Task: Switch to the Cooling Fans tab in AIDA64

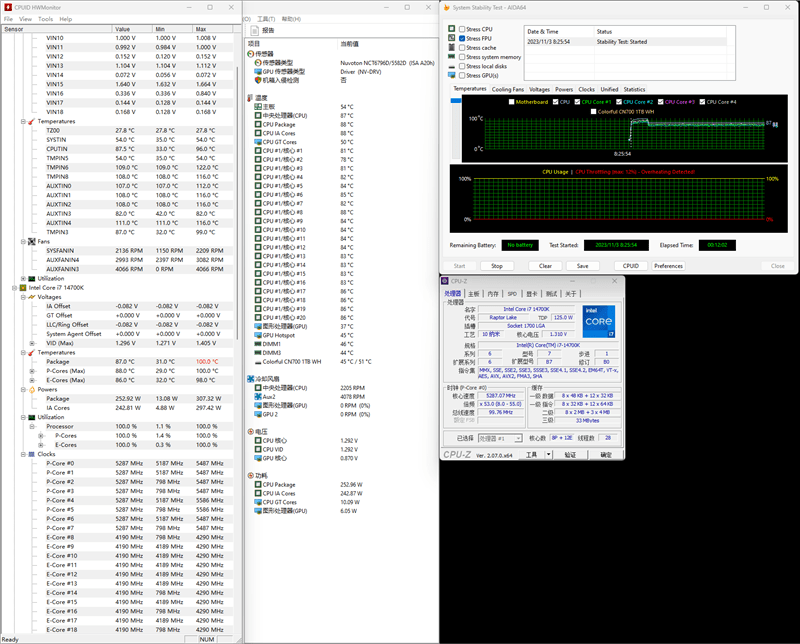Action: tap(508, 89)
